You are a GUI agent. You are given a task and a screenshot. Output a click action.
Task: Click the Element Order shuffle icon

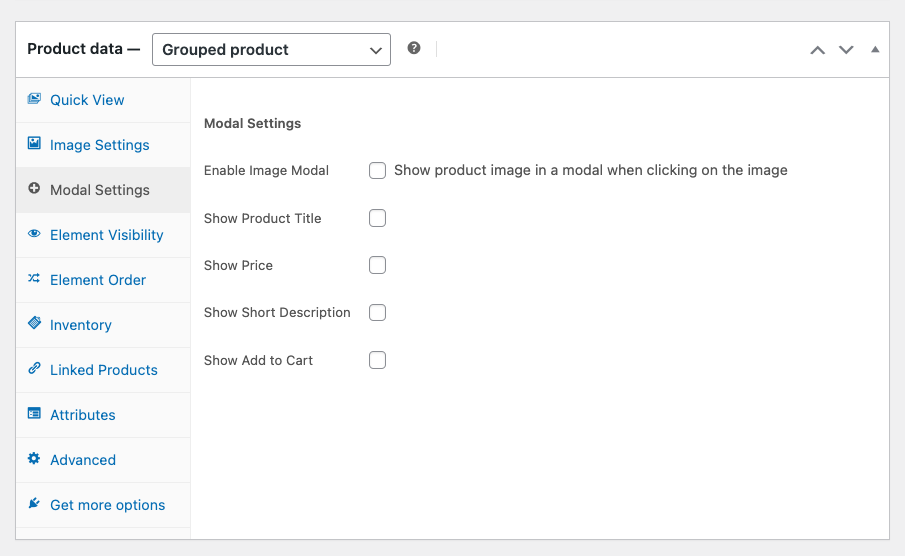34,279
